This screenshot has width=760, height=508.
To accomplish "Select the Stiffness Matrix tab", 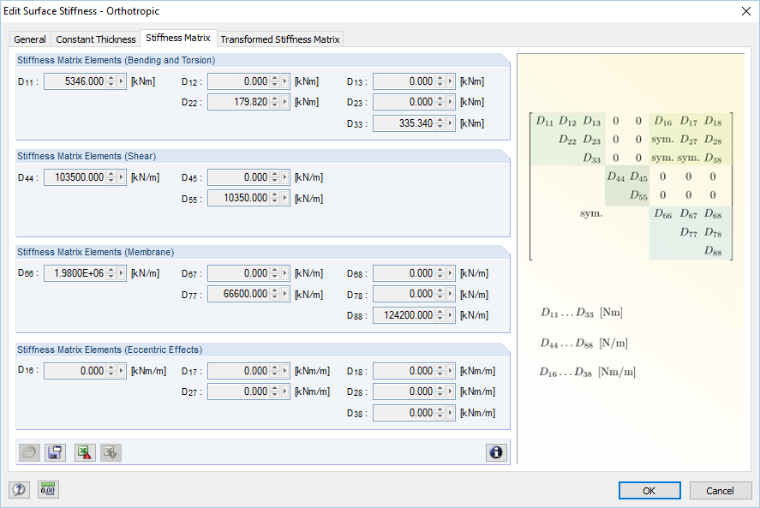I will [x=178, y=38].
